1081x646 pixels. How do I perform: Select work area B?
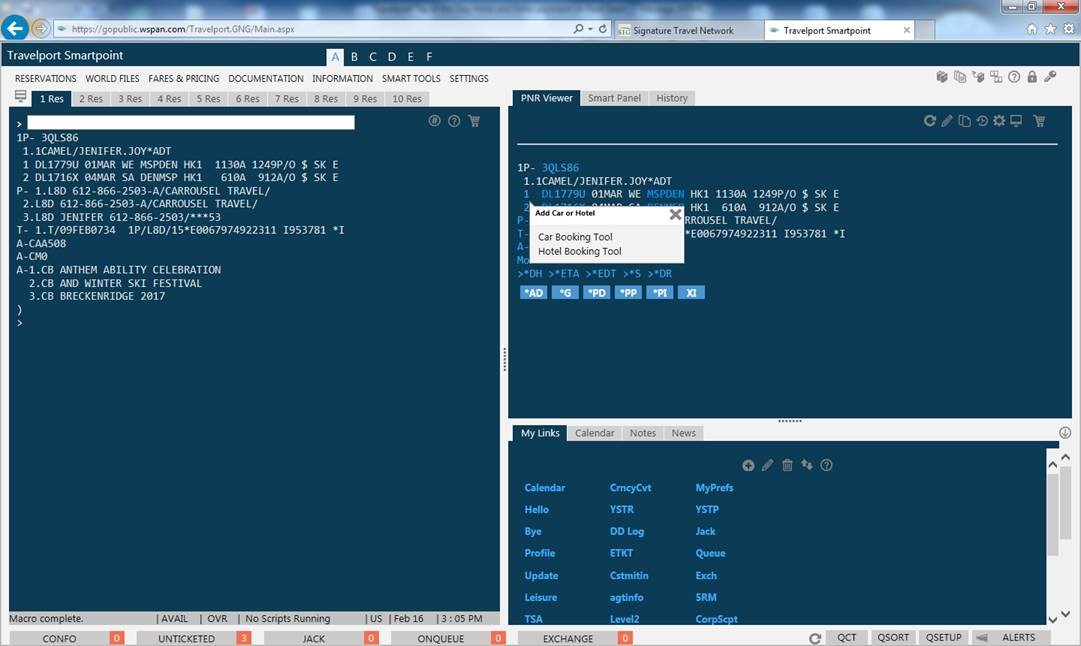coord(354,57)
